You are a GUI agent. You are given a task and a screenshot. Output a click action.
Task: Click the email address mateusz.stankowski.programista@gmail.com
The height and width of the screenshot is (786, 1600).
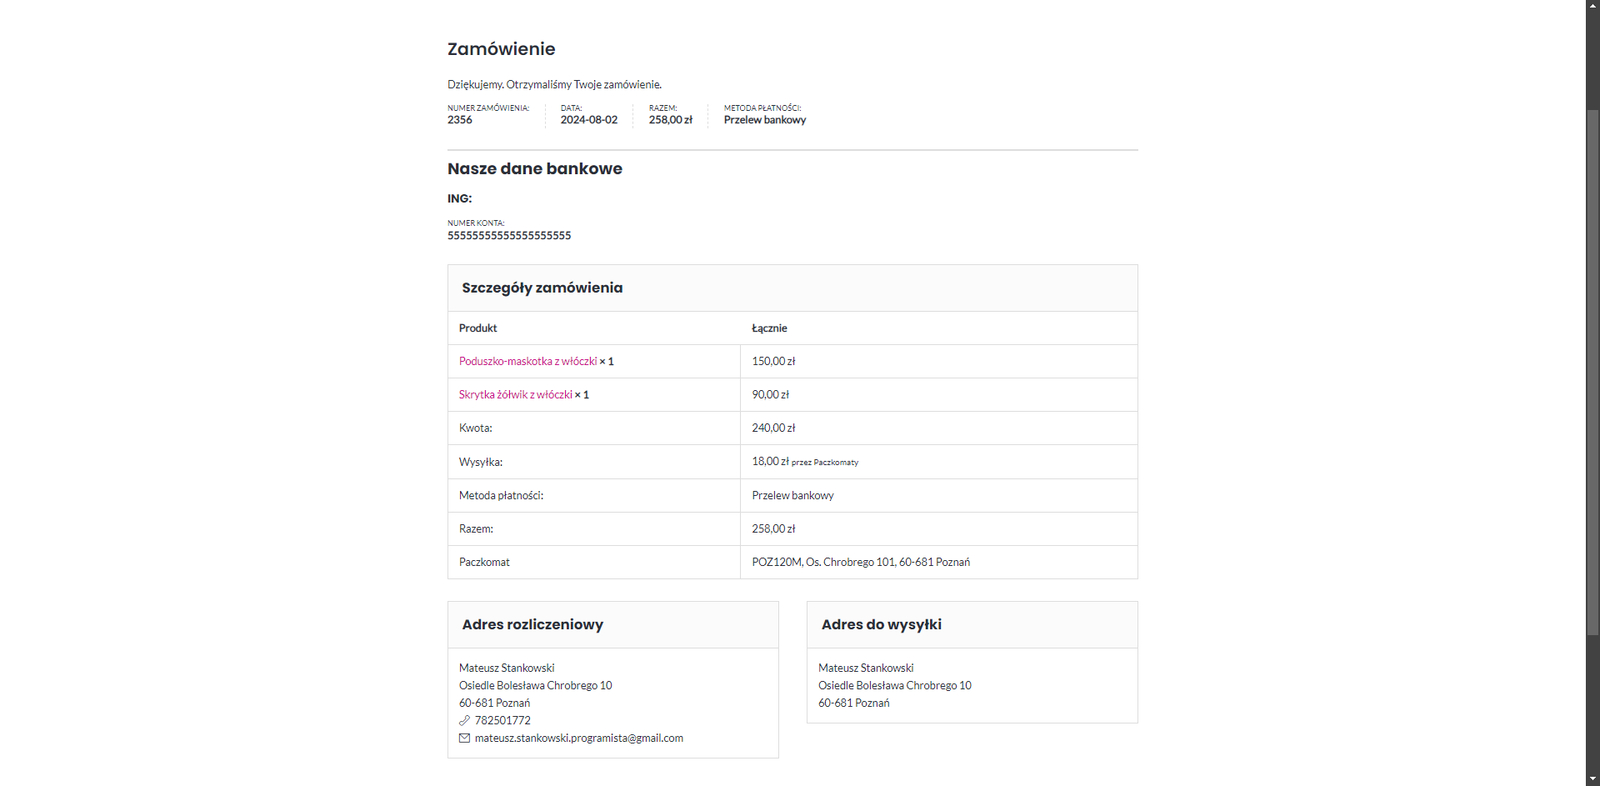579,738
